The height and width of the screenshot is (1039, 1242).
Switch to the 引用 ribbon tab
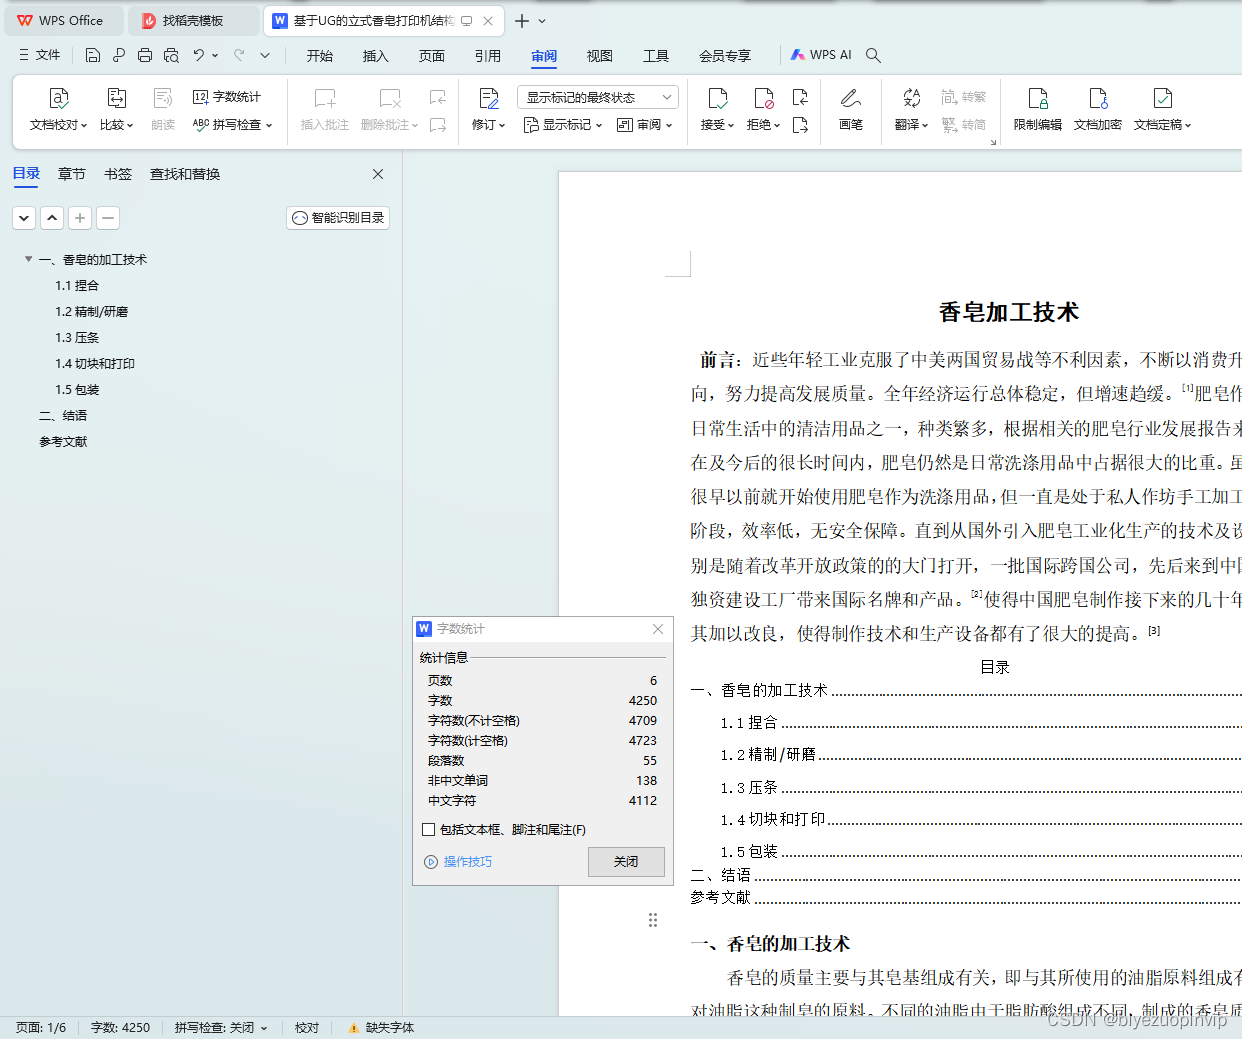[488, 56]
